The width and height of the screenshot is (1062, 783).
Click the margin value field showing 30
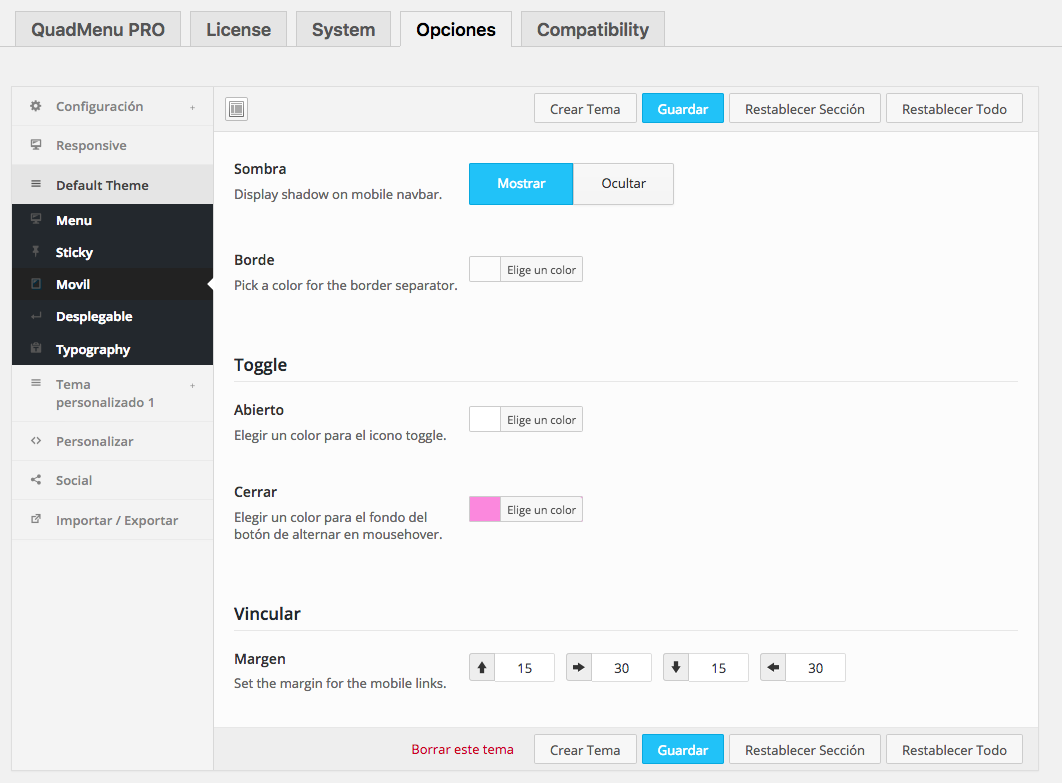[622, 667]
